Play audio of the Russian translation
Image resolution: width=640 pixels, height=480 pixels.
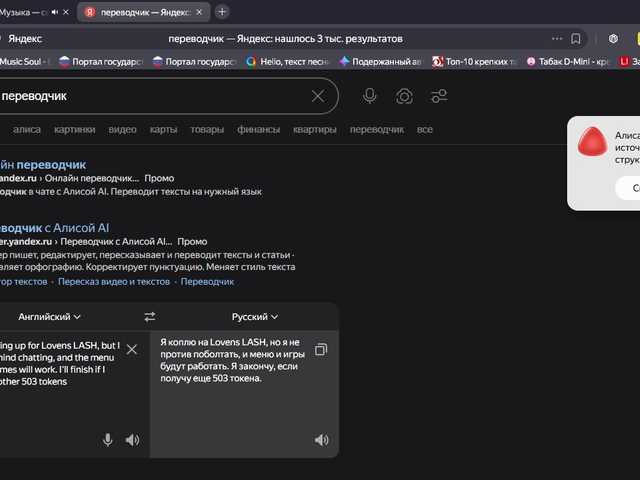click(321, 440)
